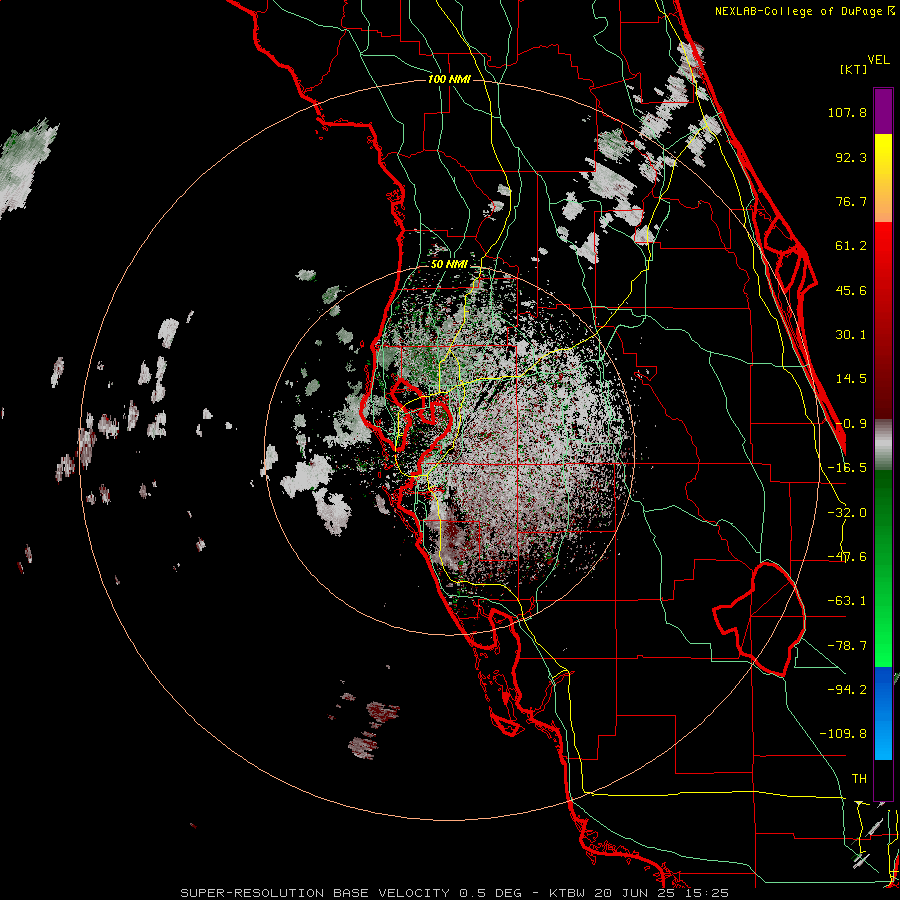Click the -78.7 velocity scale value
Screen dimensions: 900x900
coord(847,646)
